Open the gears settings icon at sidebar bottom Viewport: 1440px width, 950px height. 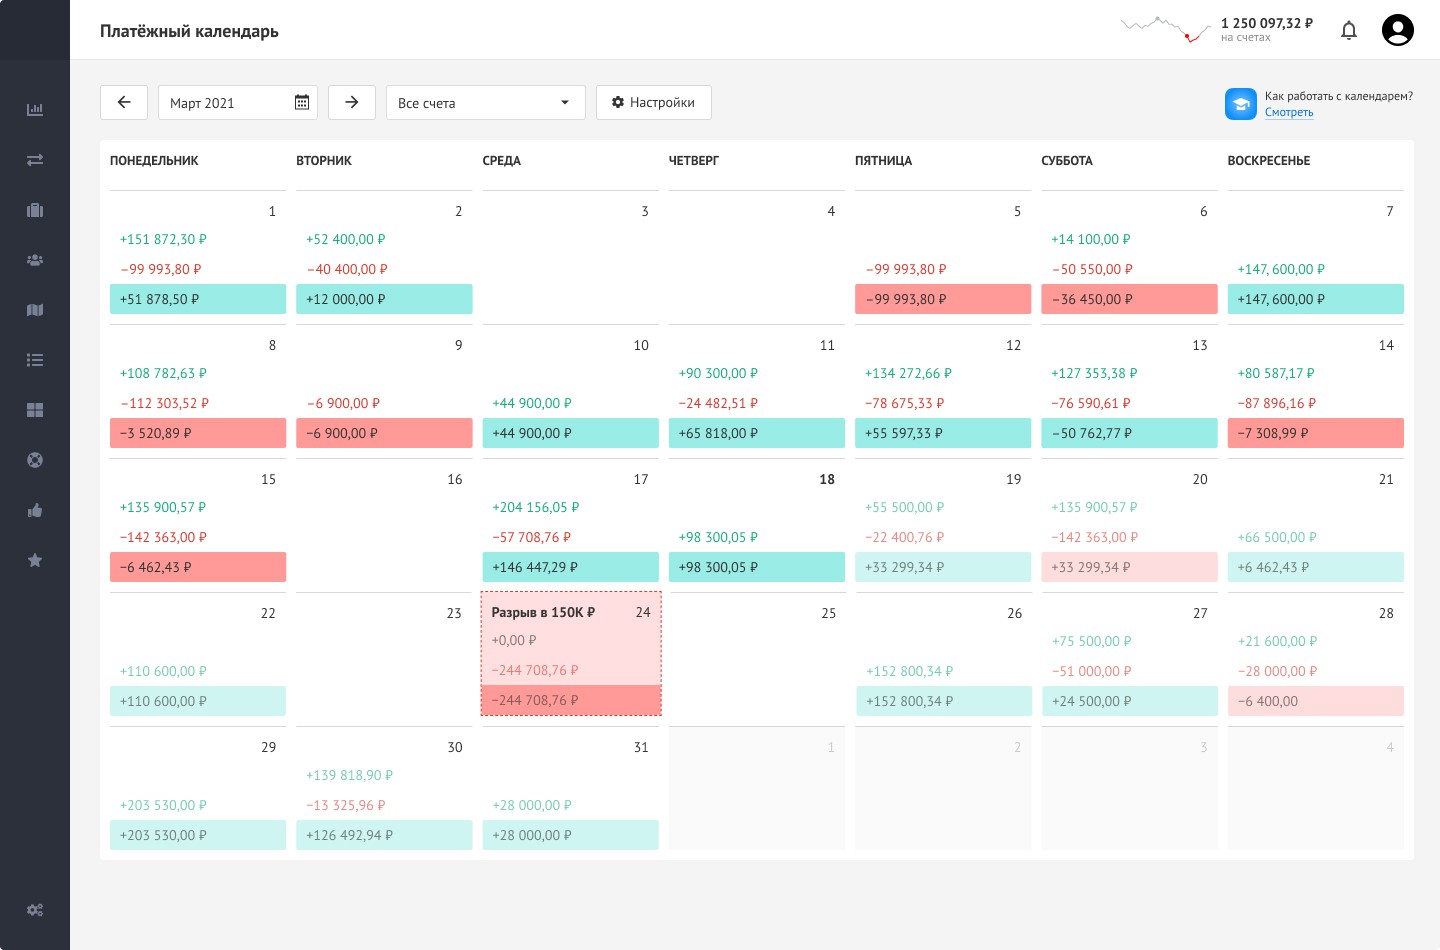[x=35, y=910]
